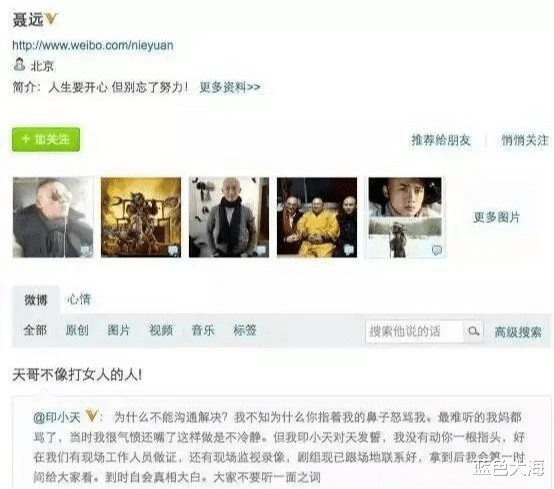Viewport: 554px width, 489px height.
Task: Switch to the 心情 tab
Action: click(x=79, y=299)
